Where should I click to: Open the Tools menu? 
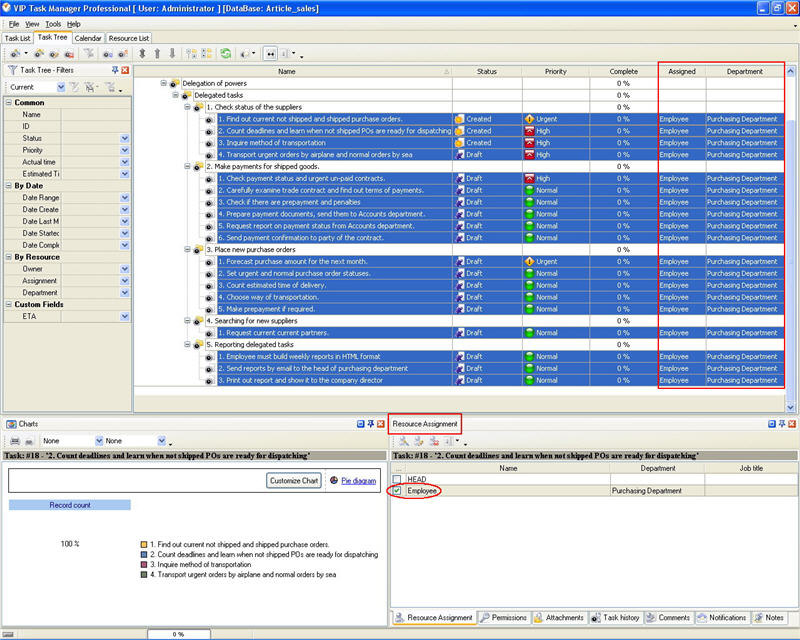53,24
